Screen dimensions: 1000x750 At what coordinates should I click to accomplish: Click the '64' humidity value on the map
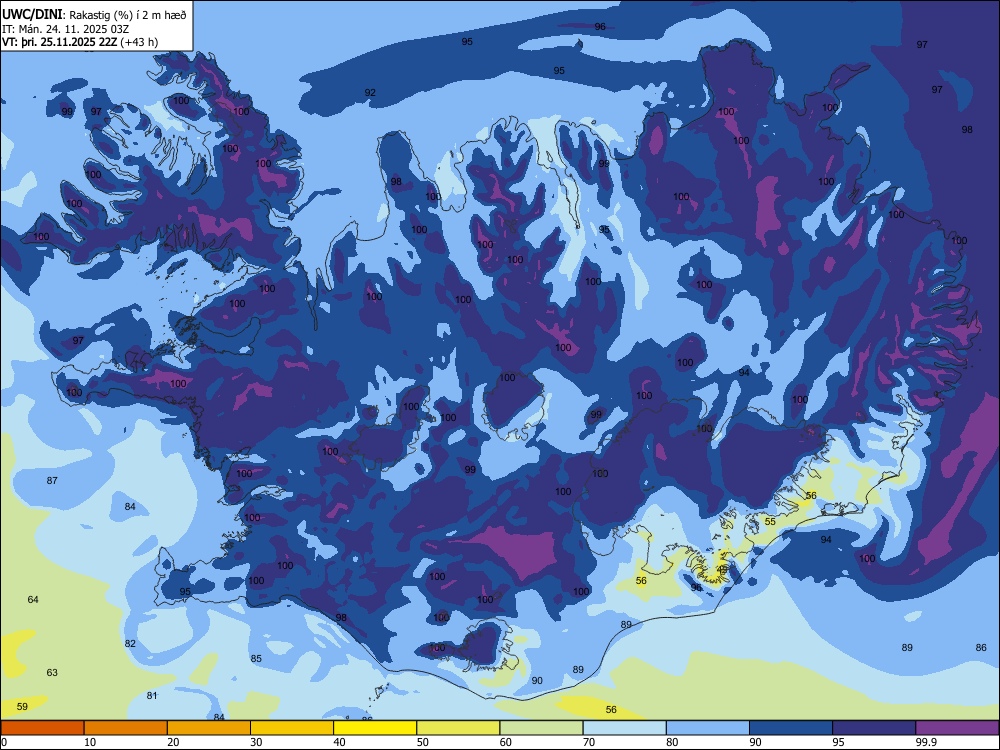[33, 599]
